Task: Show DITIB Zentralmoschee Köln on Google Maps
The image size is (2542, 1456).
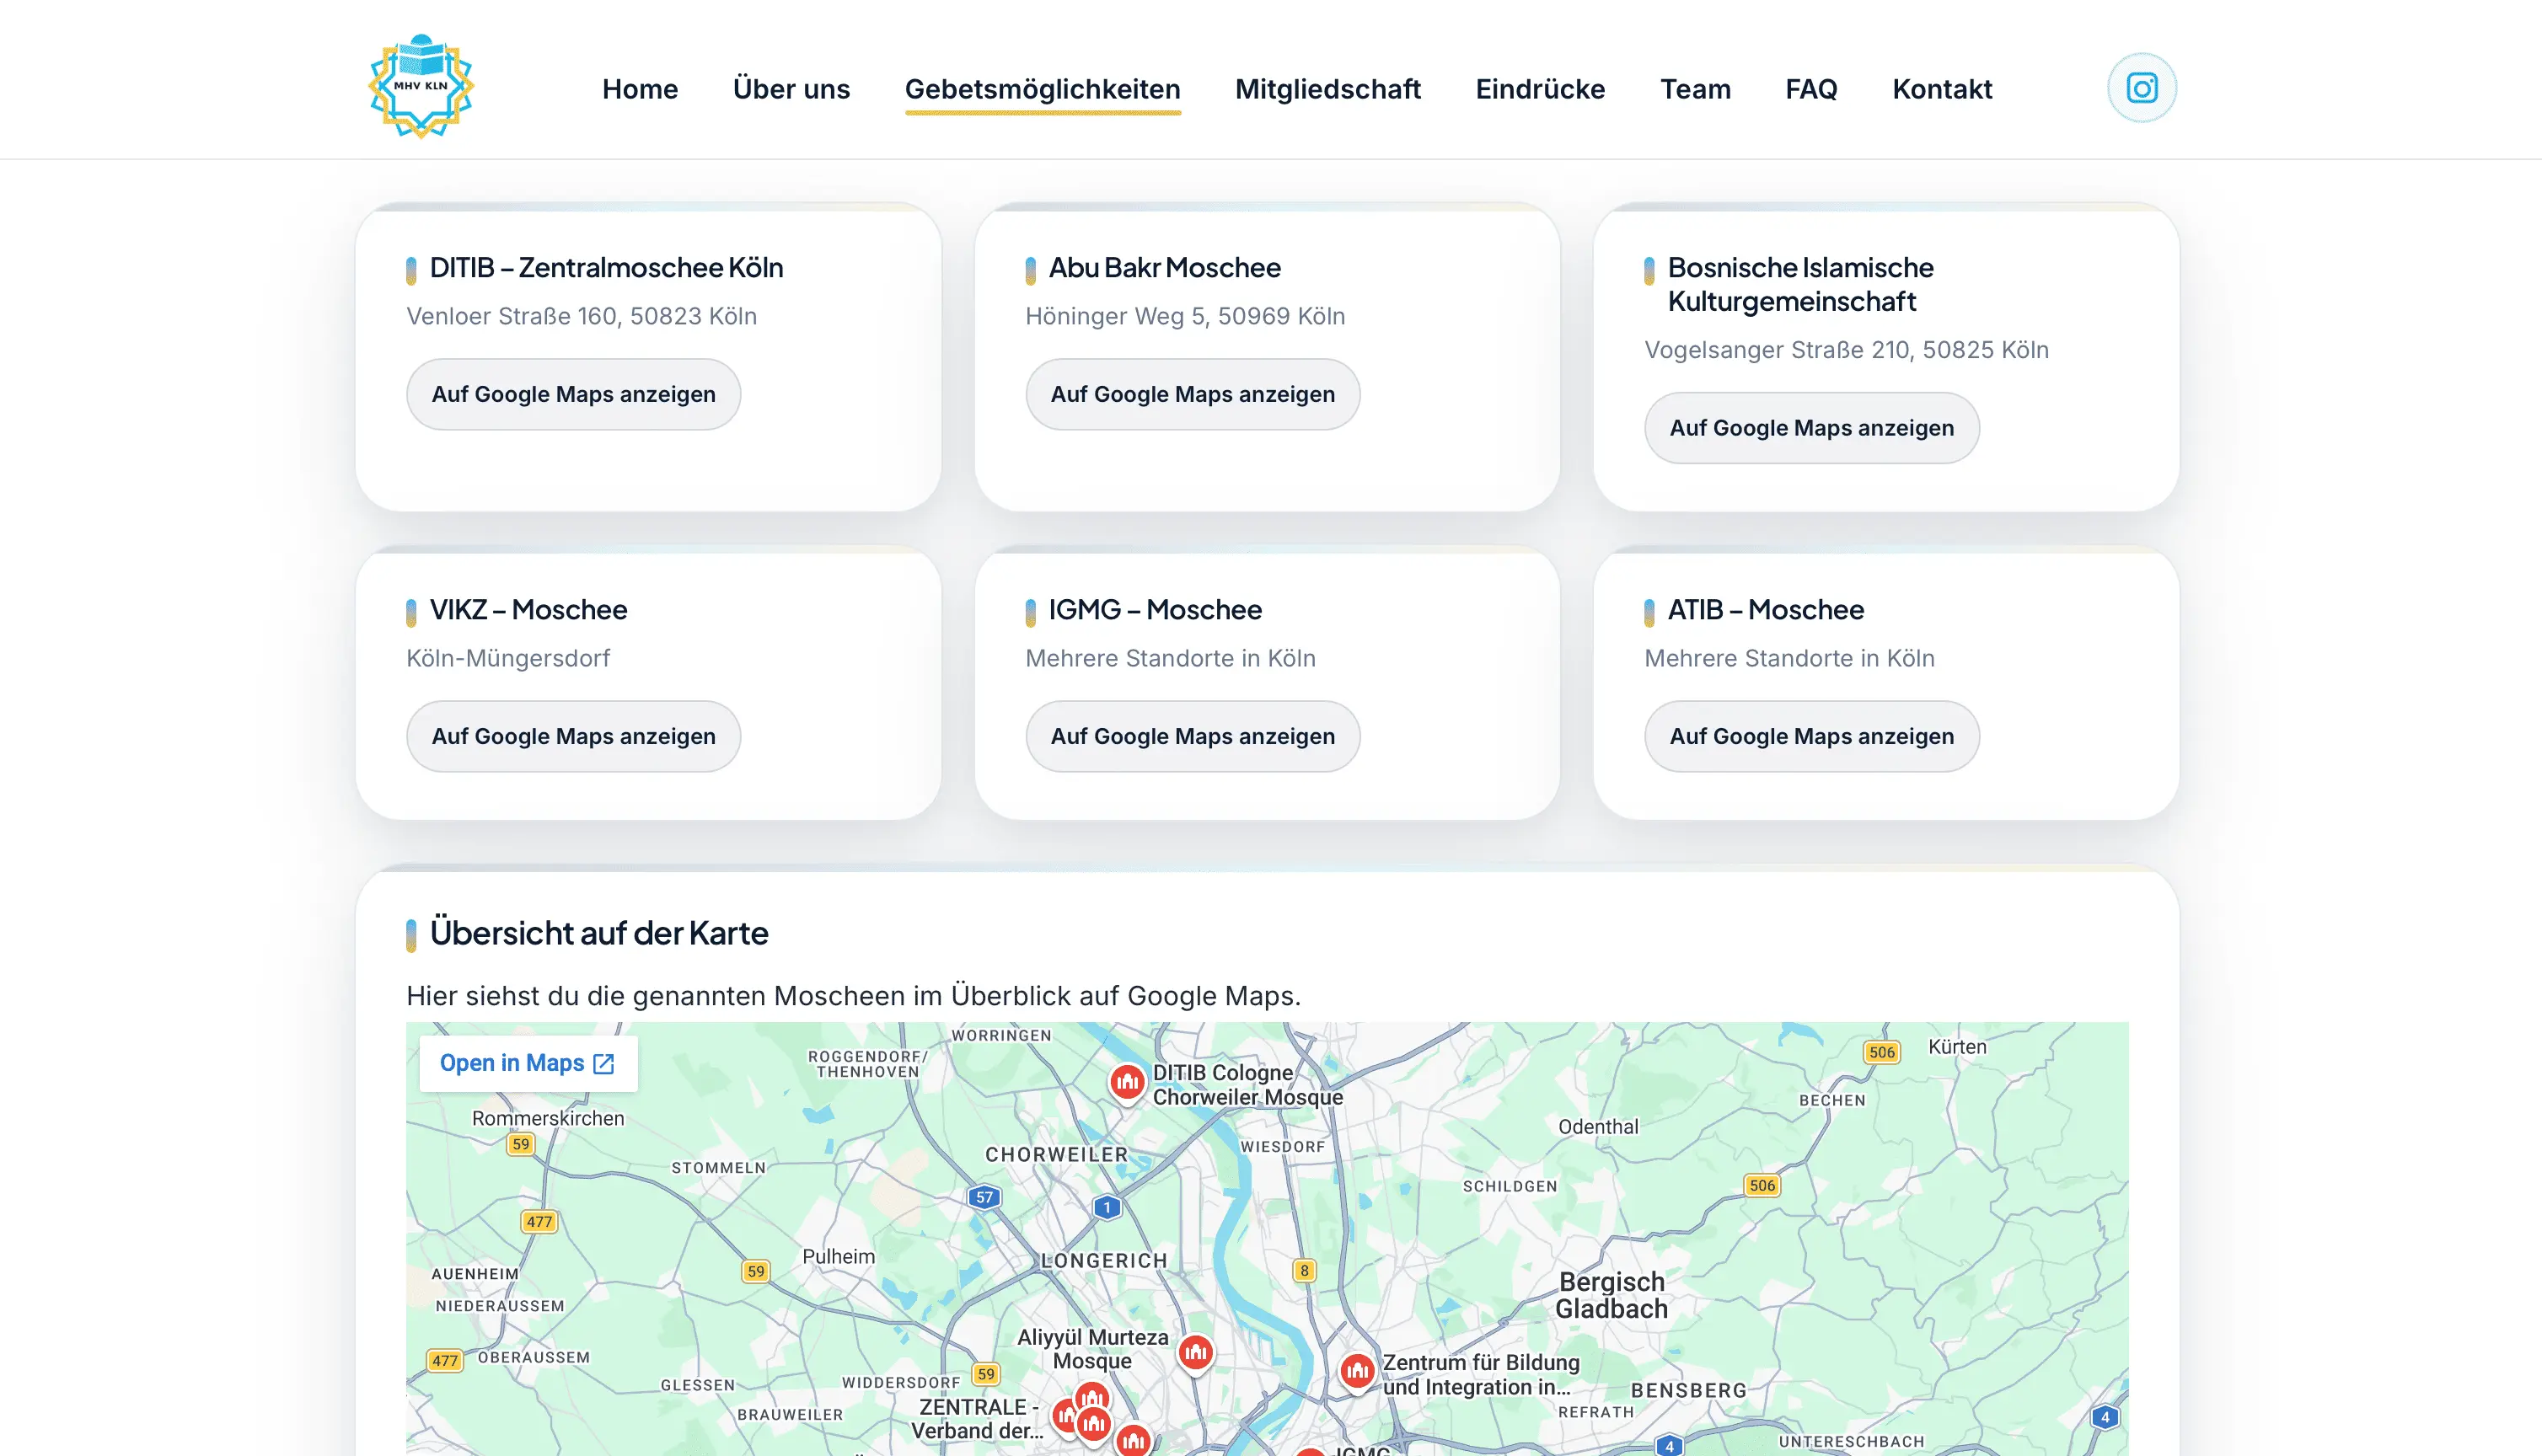Action: click(573, 394)
